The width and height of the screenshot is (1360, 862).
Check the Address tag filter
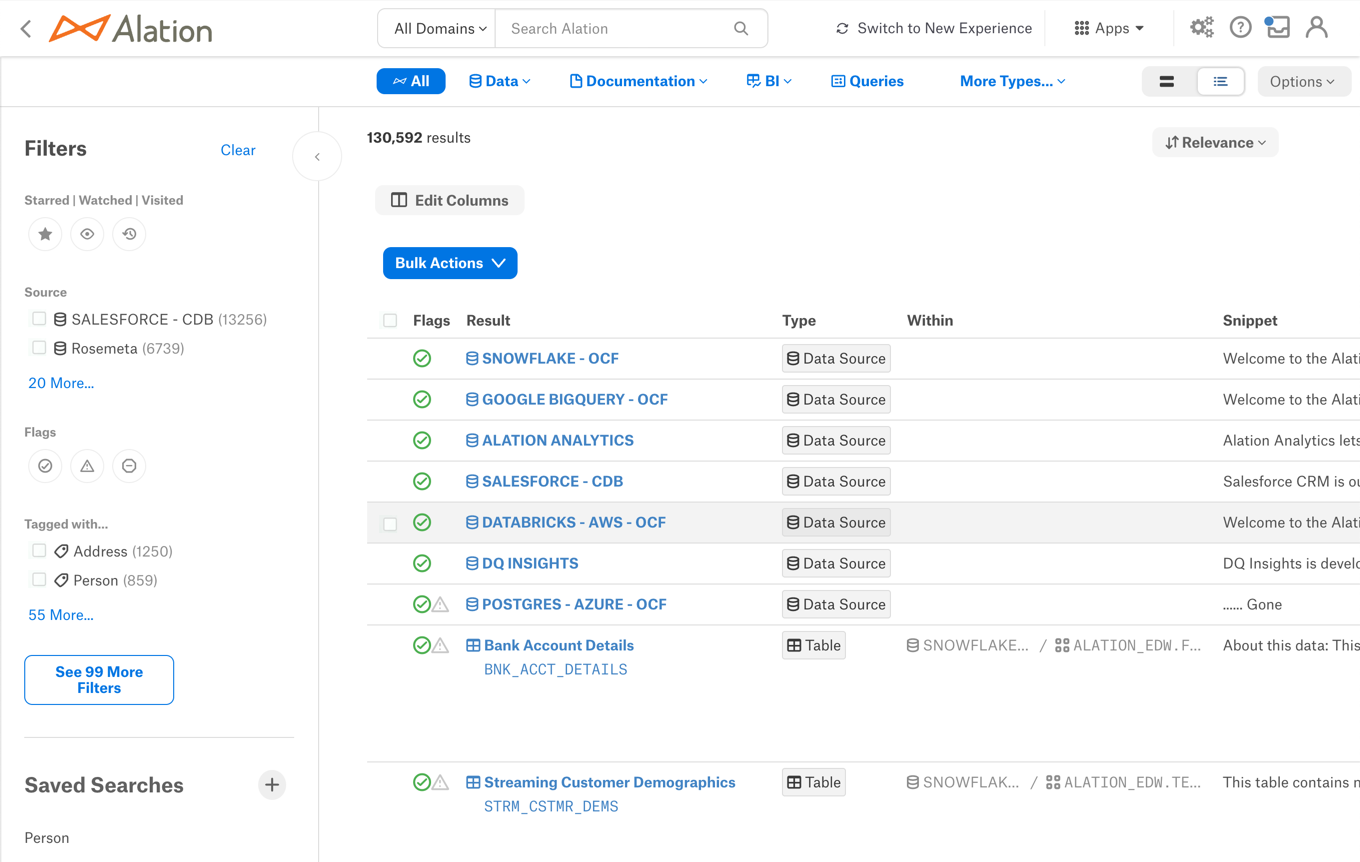click(39, 551)
